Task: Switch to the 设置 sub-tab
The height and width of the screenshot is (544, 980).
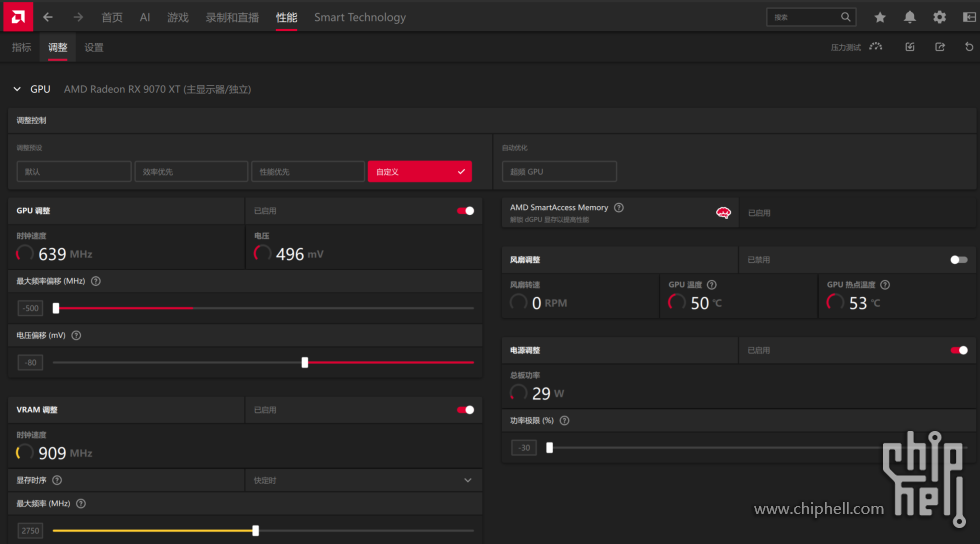Action: tap(94, 48)
